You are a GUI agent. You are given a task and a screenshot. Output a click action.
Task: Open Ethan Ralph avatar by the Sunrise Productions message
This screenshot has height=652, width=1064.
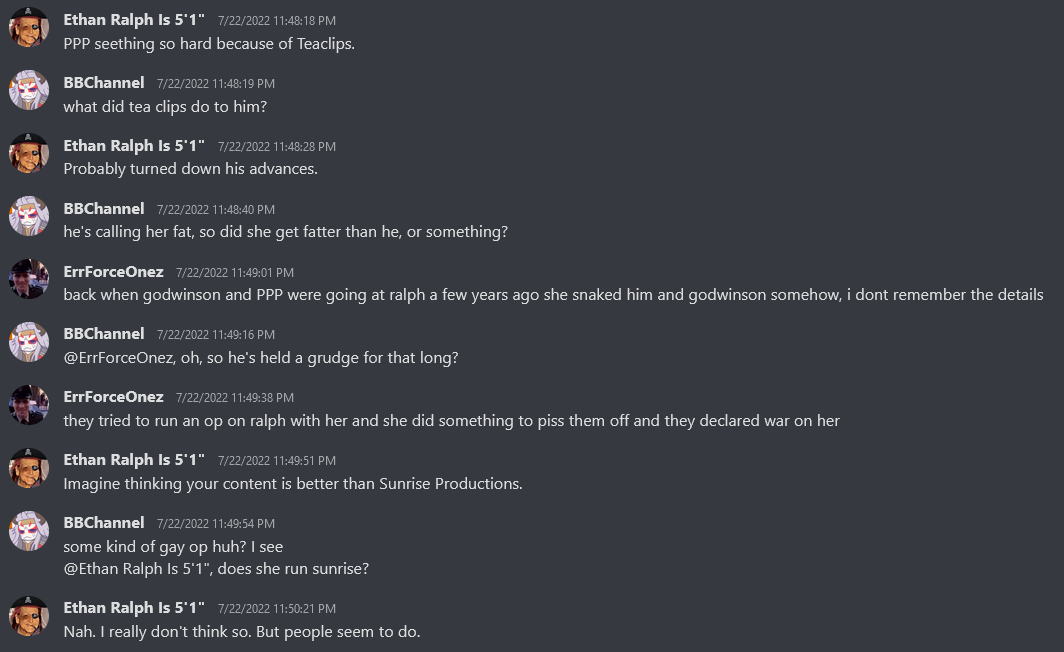(29, 468)
